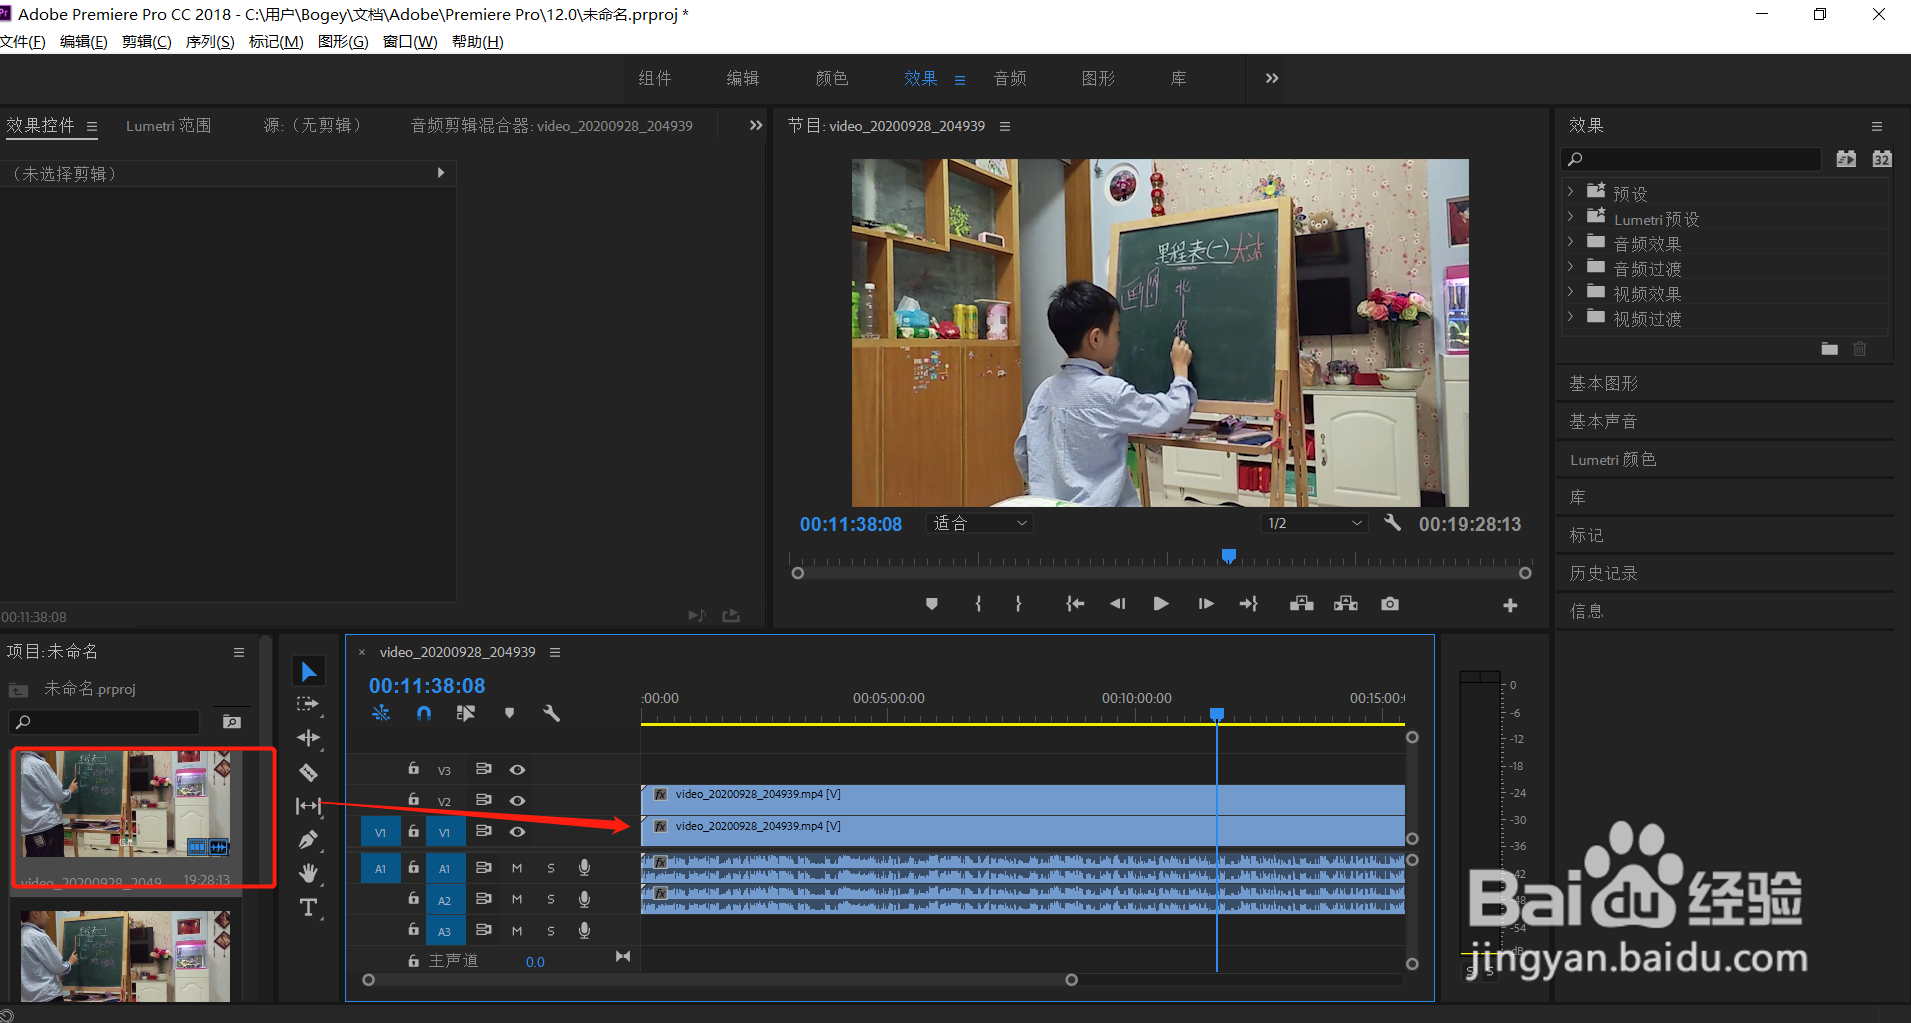
Task: Toggle insert sequences as nests
Action: point(381,713)
